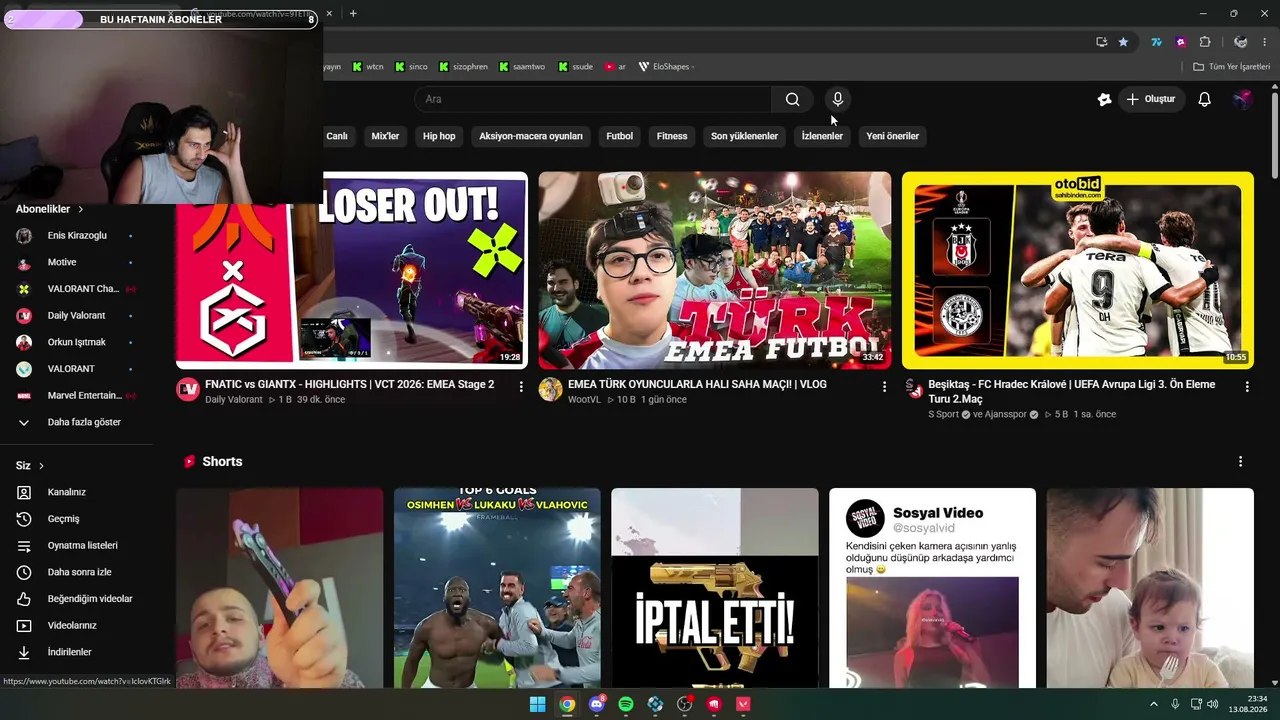1280x720 pixels.
Task: Open Spotify from the taskbar
Action: [626, 704]
